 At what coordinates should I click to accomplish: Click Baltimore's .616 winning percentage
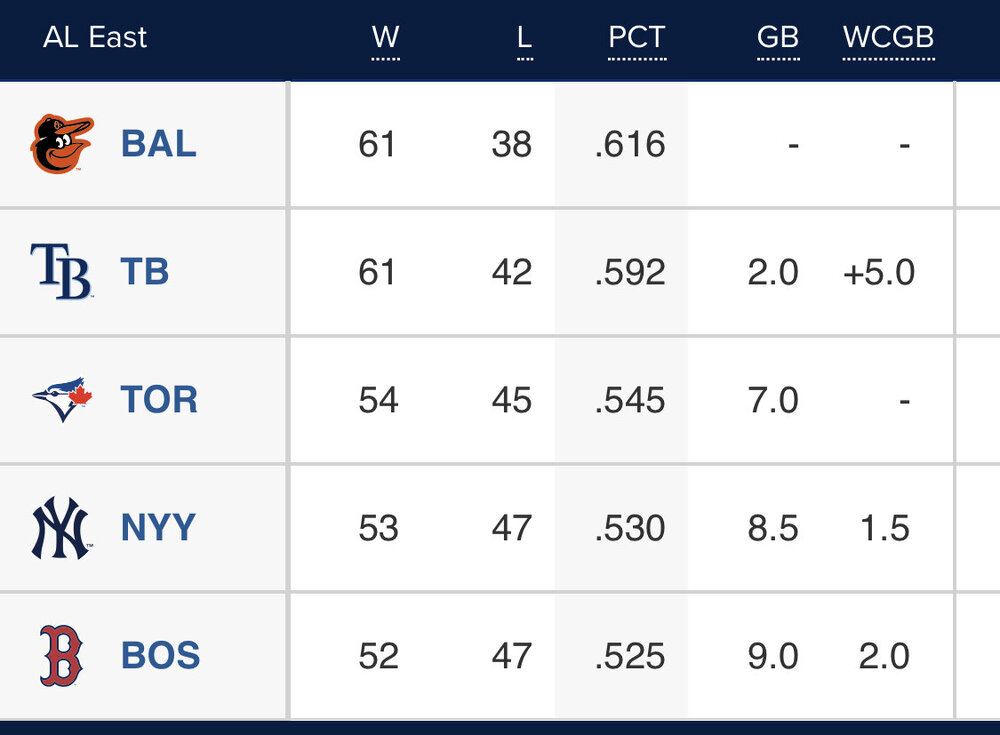click(629, 144)
